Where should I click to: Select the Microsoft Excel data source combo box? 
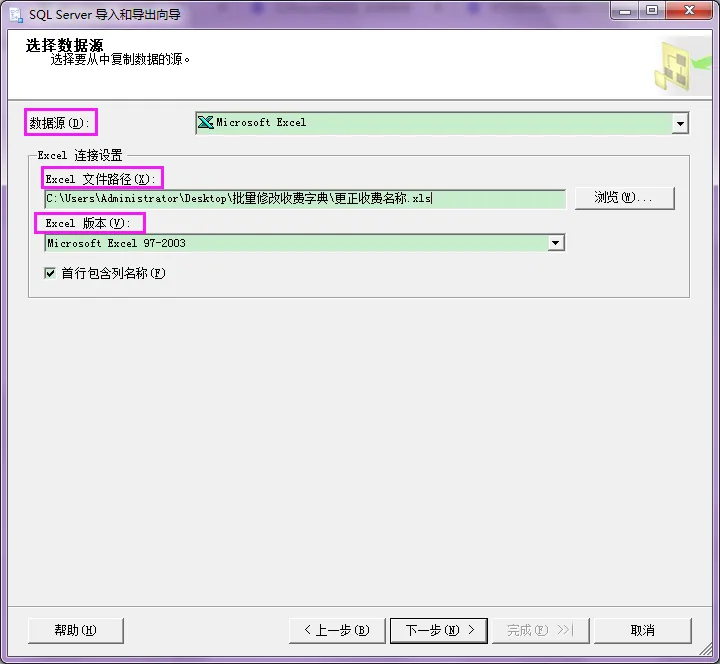pos(442,123)
